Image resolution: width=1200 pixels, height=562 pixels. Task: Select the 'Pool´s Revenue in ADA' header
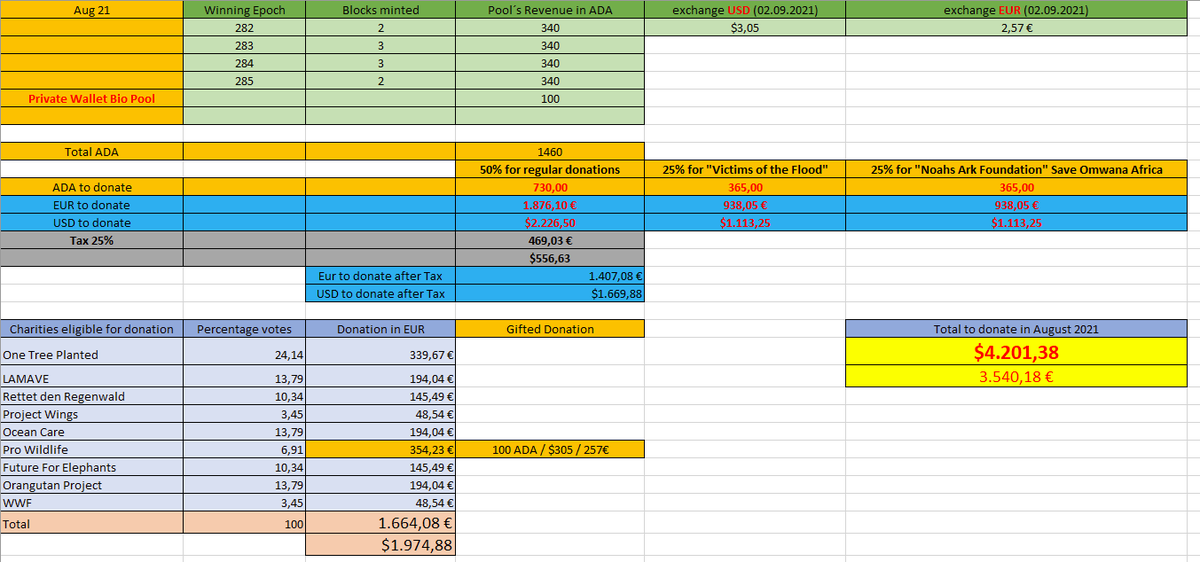pyautogui.click(x=550, y=10)
